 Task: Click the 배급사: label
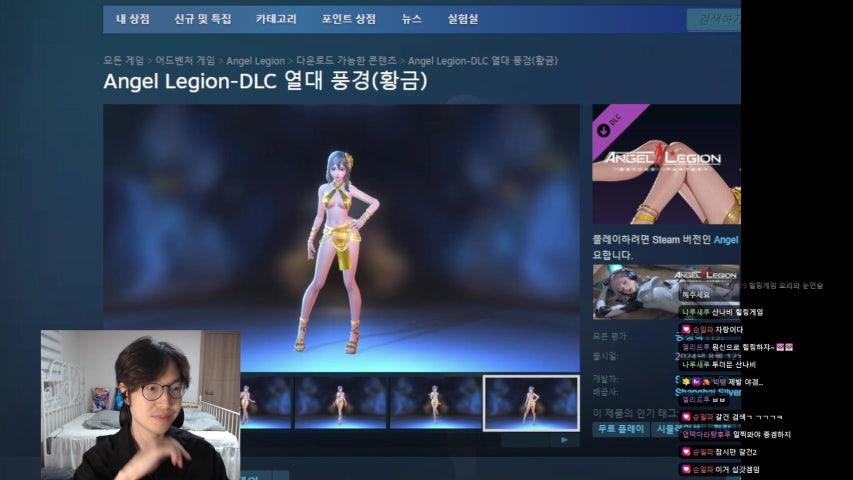point(605,392)
